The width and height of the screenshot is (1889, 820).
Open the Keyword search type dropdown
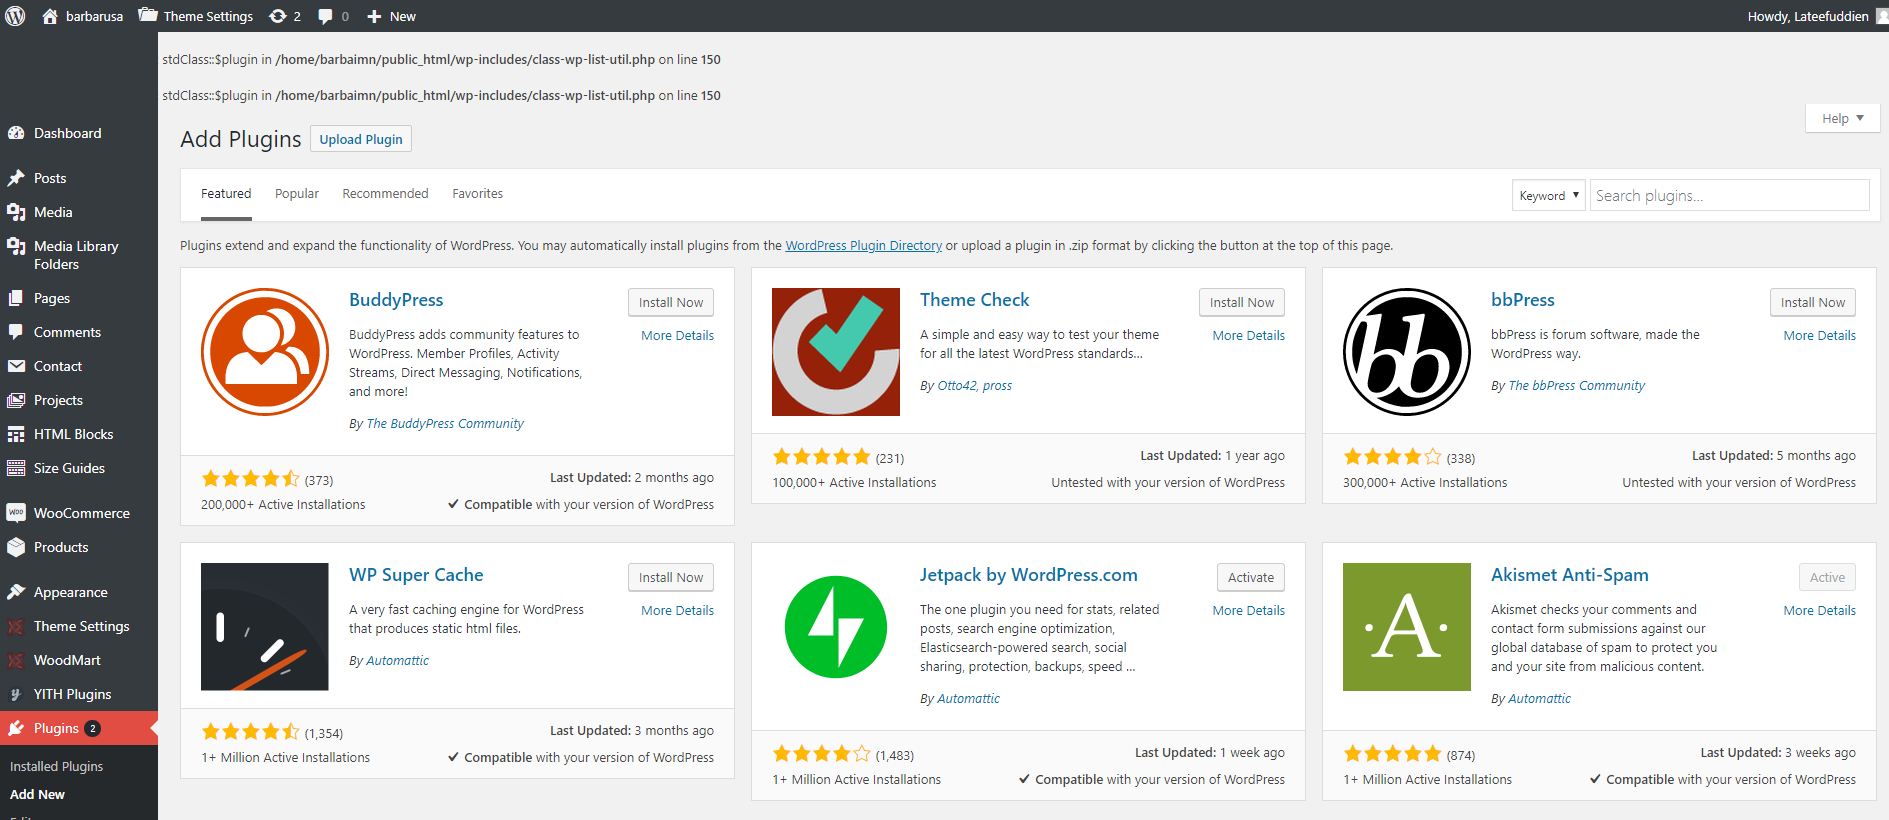click(x=1548, y=195)
